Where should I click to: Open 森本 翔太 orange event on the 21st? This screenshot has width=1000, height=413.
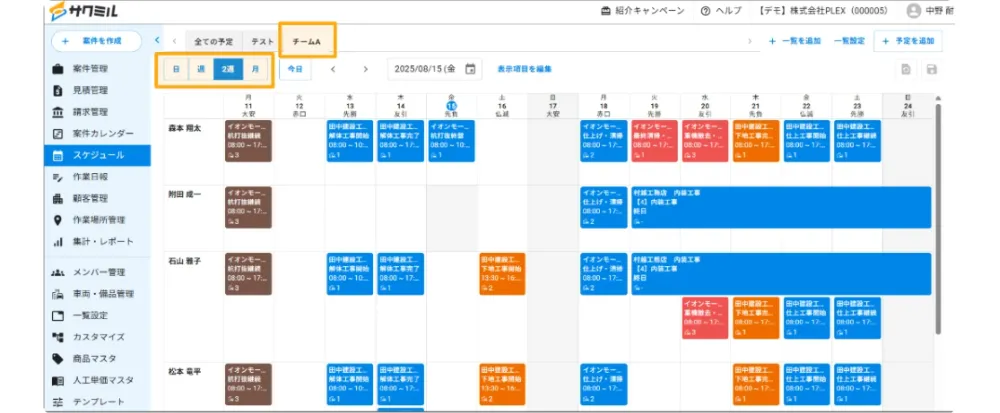(756, 141)
